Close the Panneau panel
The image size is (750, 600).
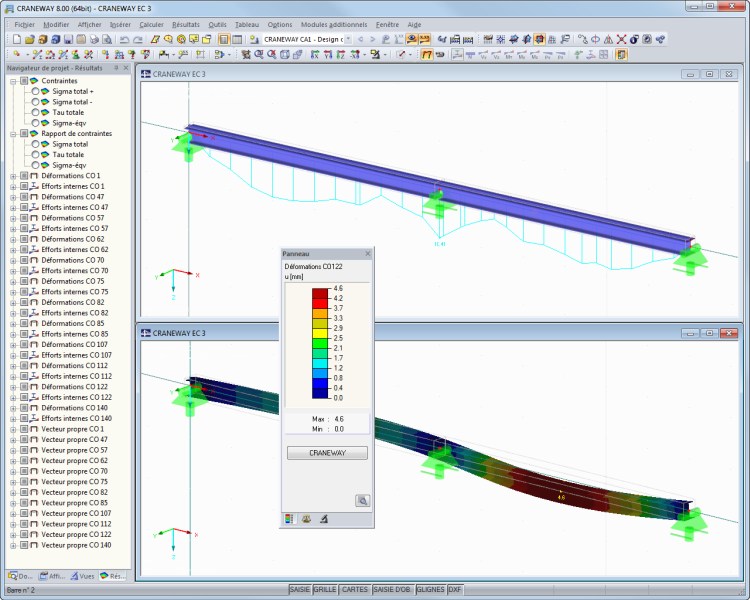pos(368,254)
